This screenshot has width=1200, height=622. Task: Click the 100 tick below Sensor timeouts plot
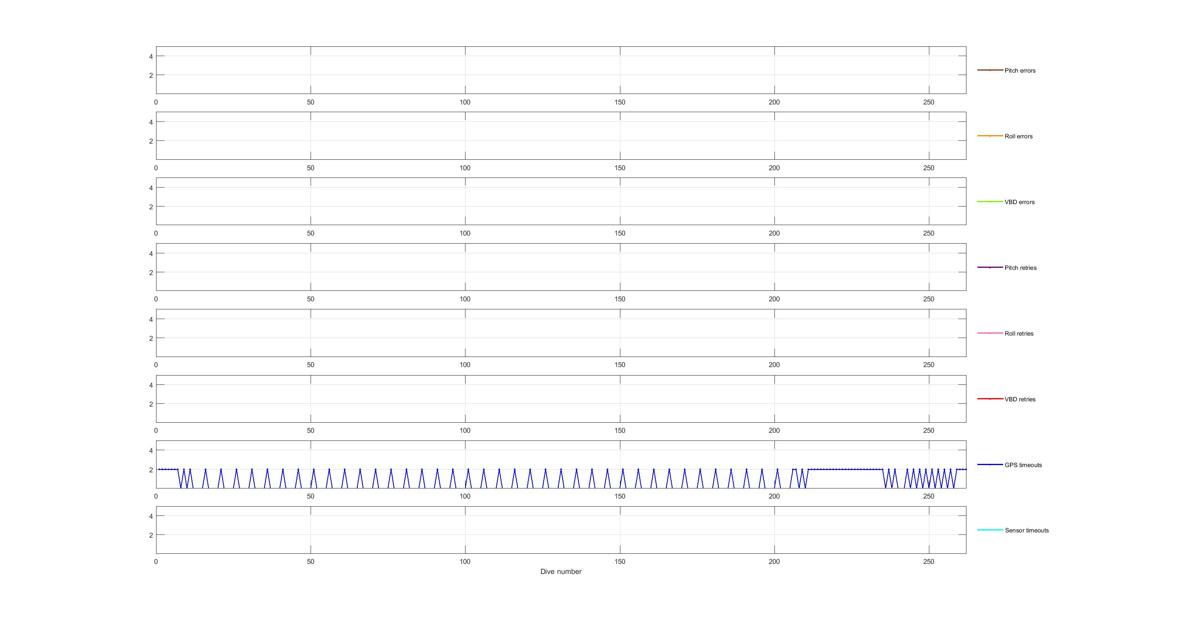tap(465, 562)
